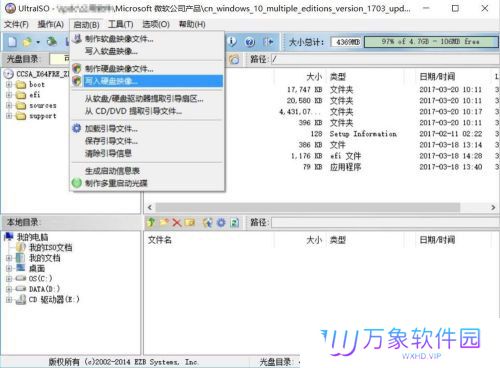Viewport: 500px width, 368px height.
Task: Open the 工具(T) menu
Action: tap(121, 24)
